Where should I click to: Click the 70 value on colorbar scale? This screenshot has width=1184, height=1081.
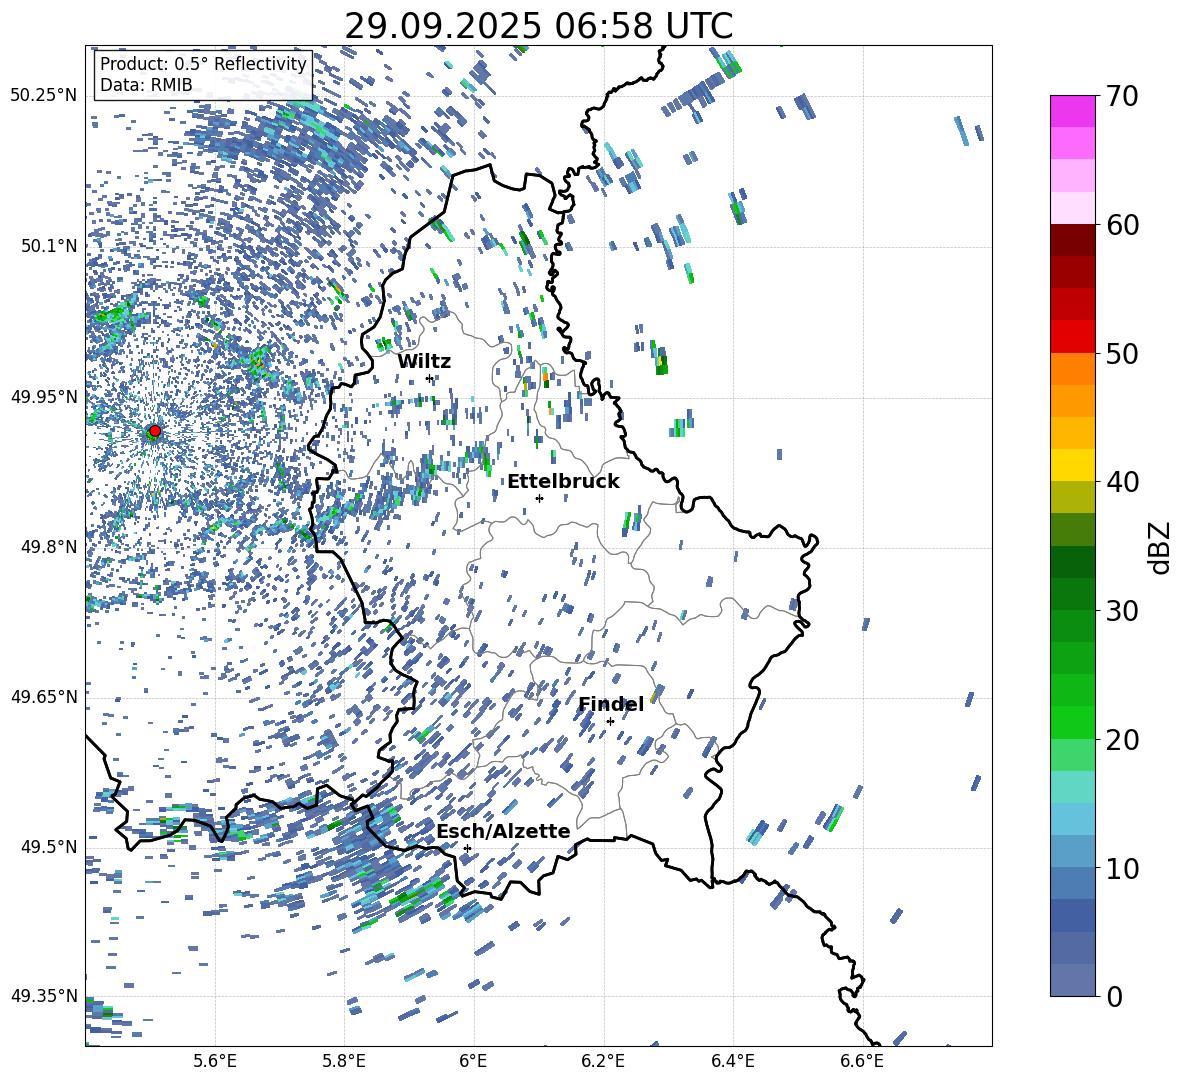(x=1126, y=97)
